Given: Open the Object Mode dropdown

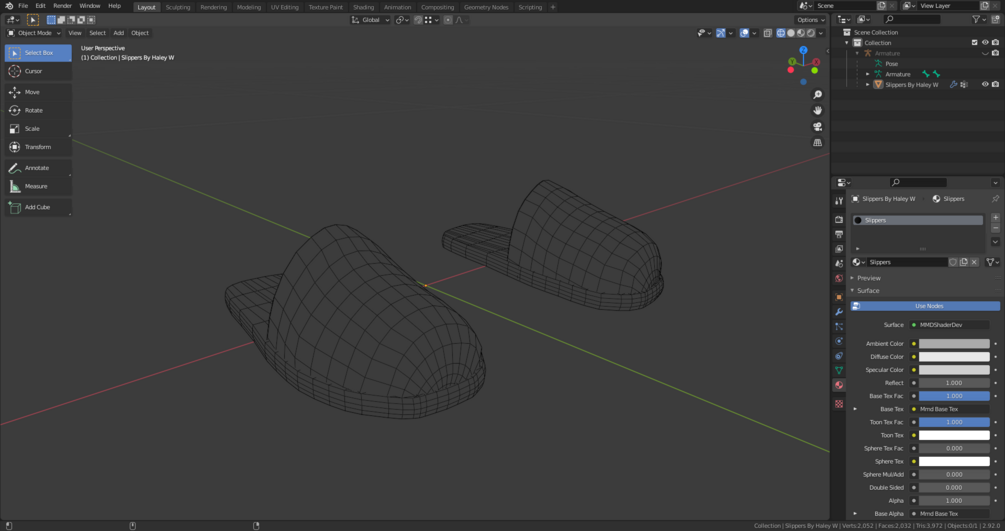Looking at the screenshot, I should click(x=35, y=33).
